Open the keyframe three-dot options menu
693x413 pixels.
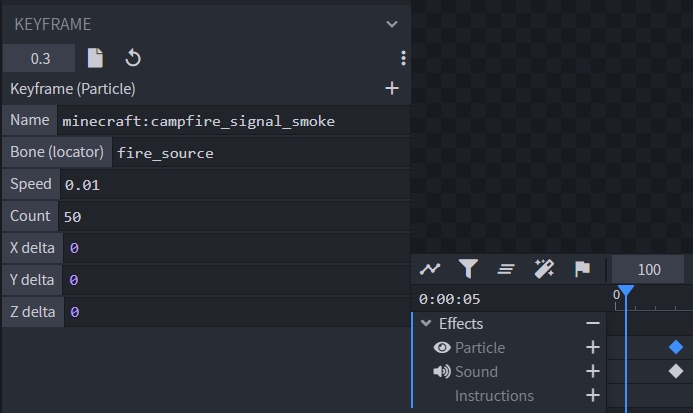click(403, 58)
